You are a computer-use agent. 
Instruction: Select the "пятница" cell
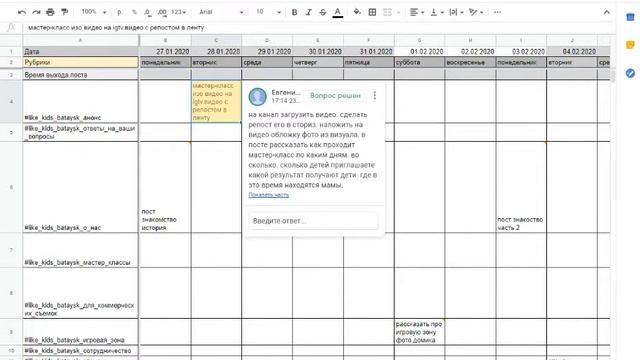[x=369, y=62]
